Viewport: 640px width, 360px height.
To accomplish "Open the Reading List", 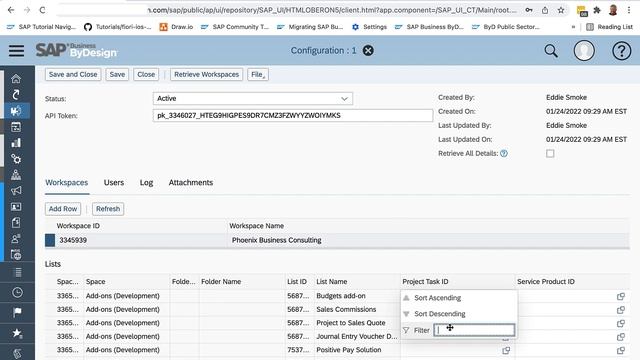I will (609, 27).
